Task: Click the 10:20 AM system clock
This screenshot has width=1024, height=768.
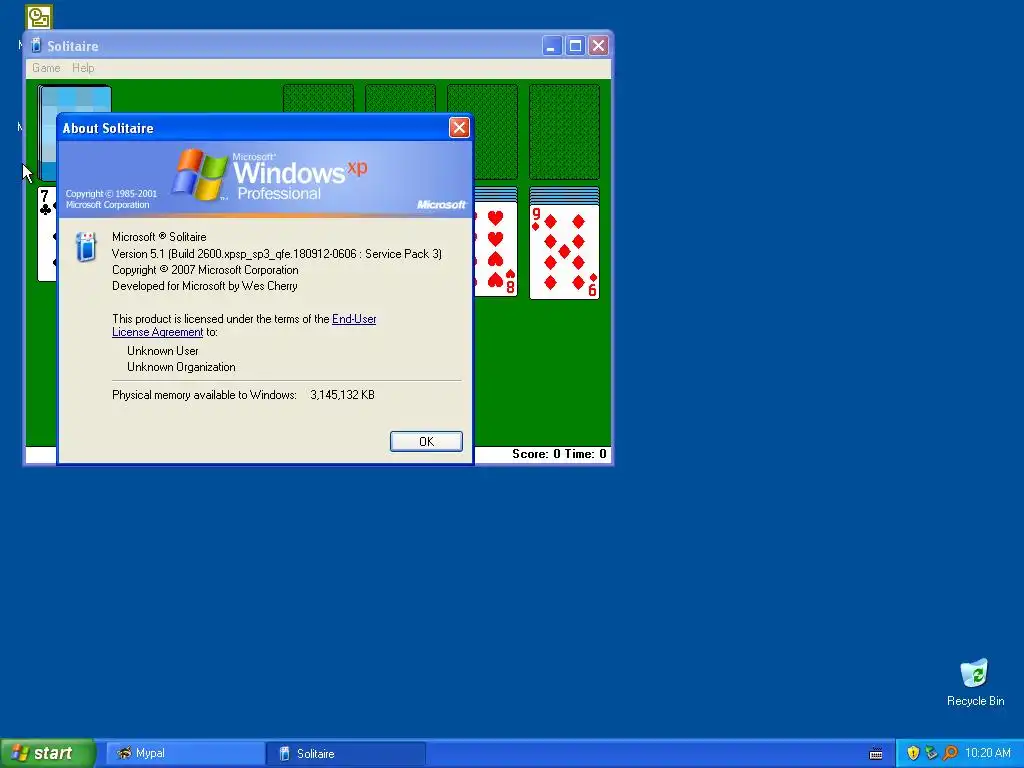Action: [x=987, y=753]
